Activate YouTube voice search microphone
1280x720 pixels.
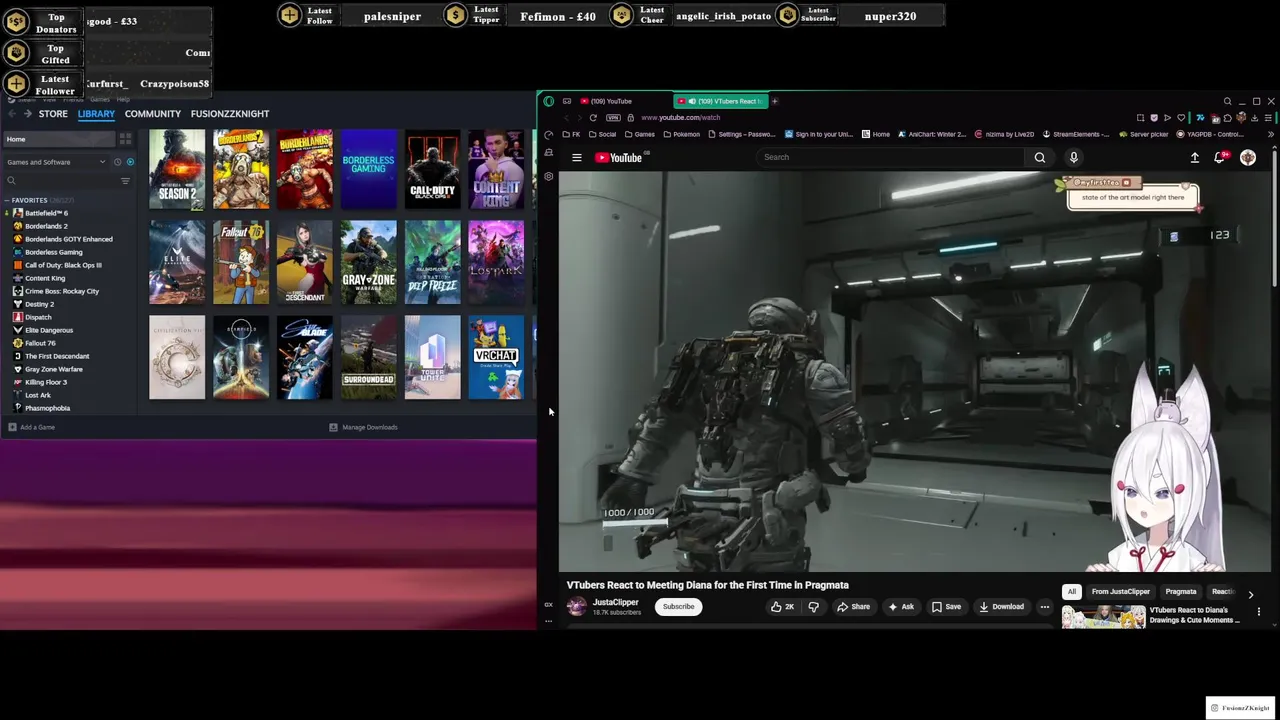1074,157
